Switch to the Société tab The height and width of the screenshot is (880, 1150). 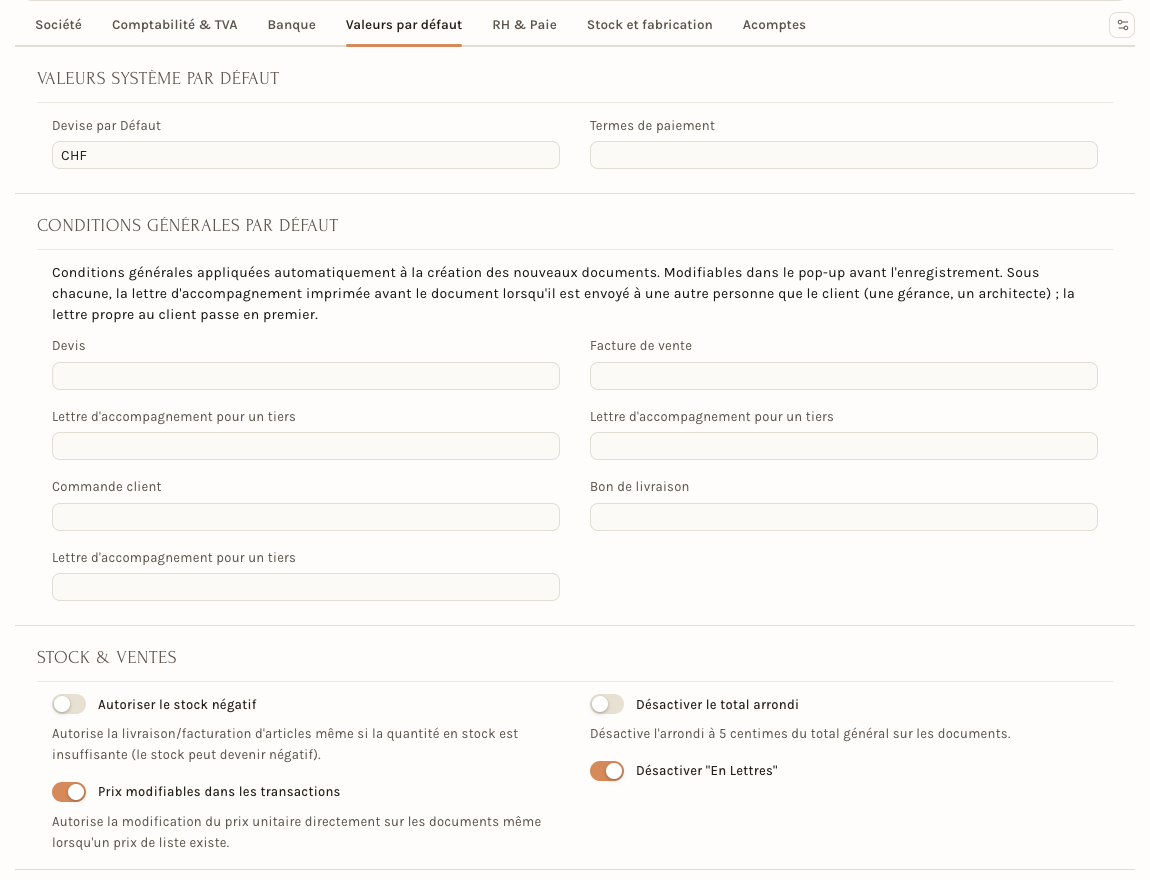click(59, 25)
